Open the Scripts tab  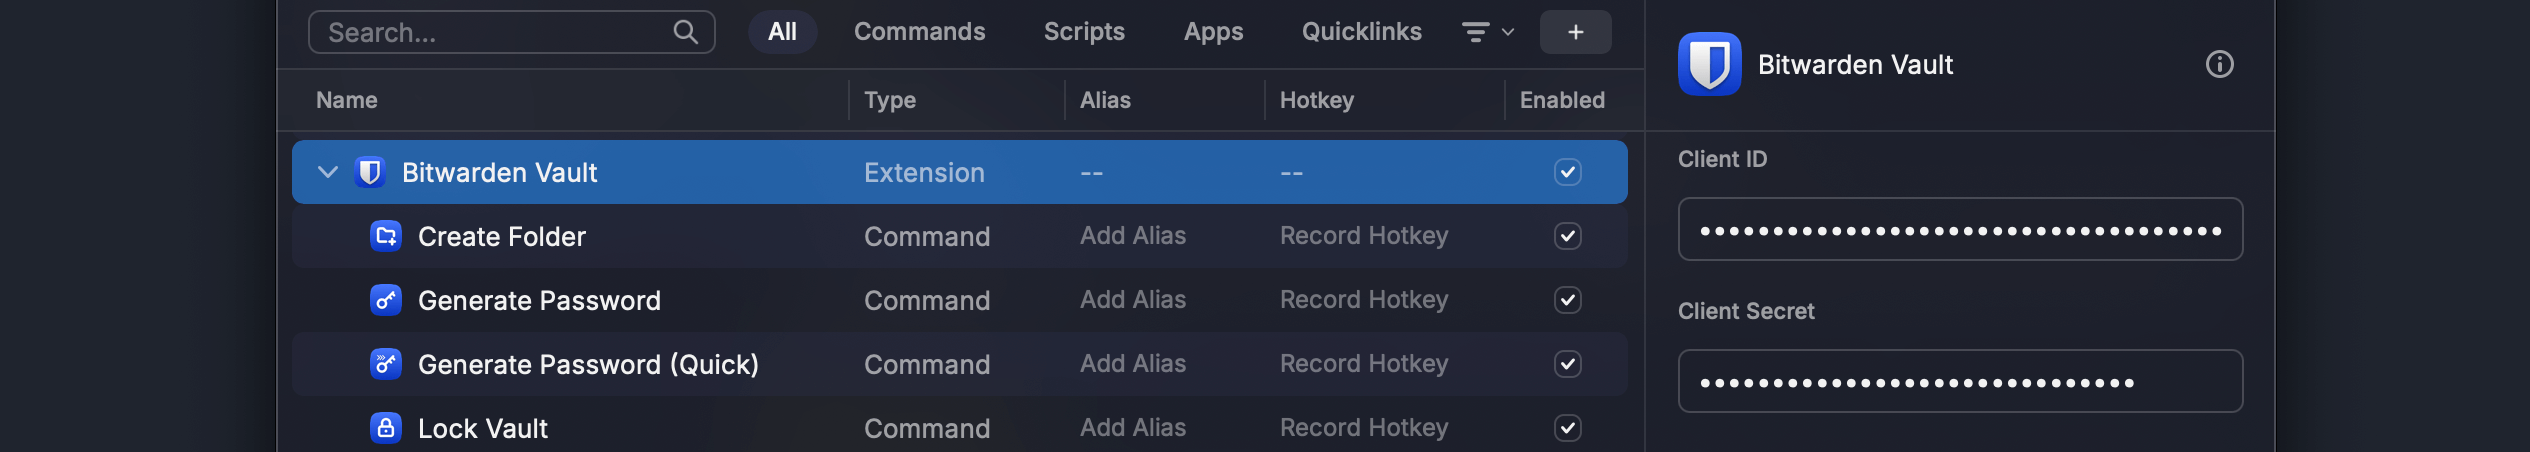1084,32
